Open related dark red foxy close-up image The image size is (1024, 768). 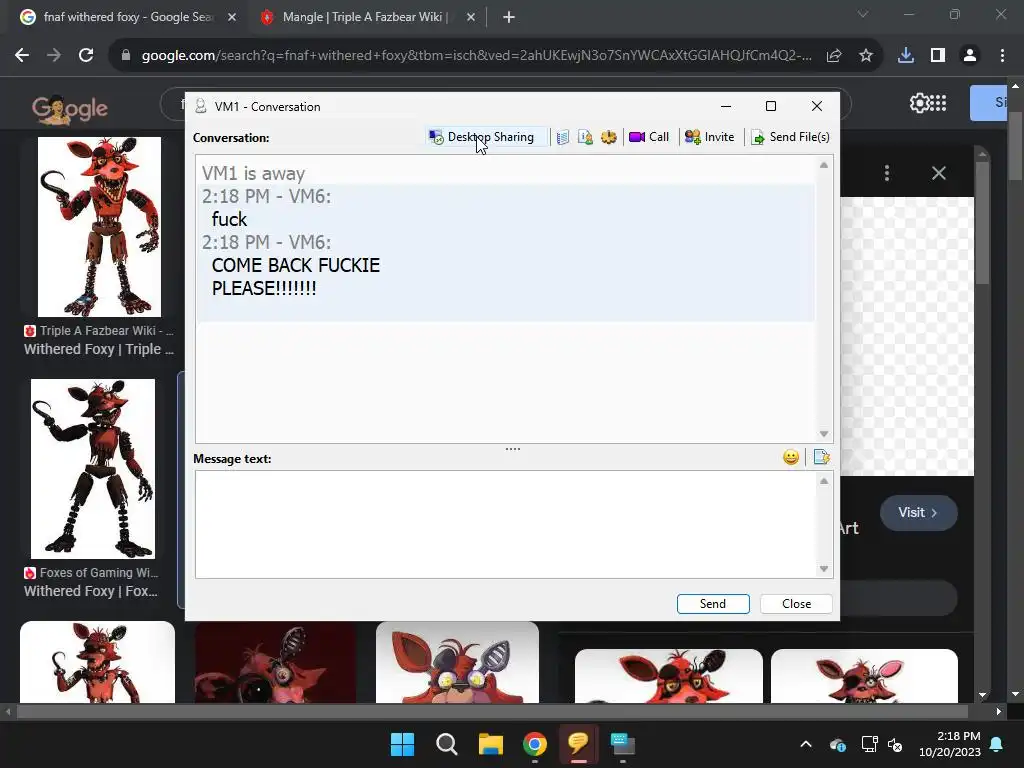click(276, 662)
